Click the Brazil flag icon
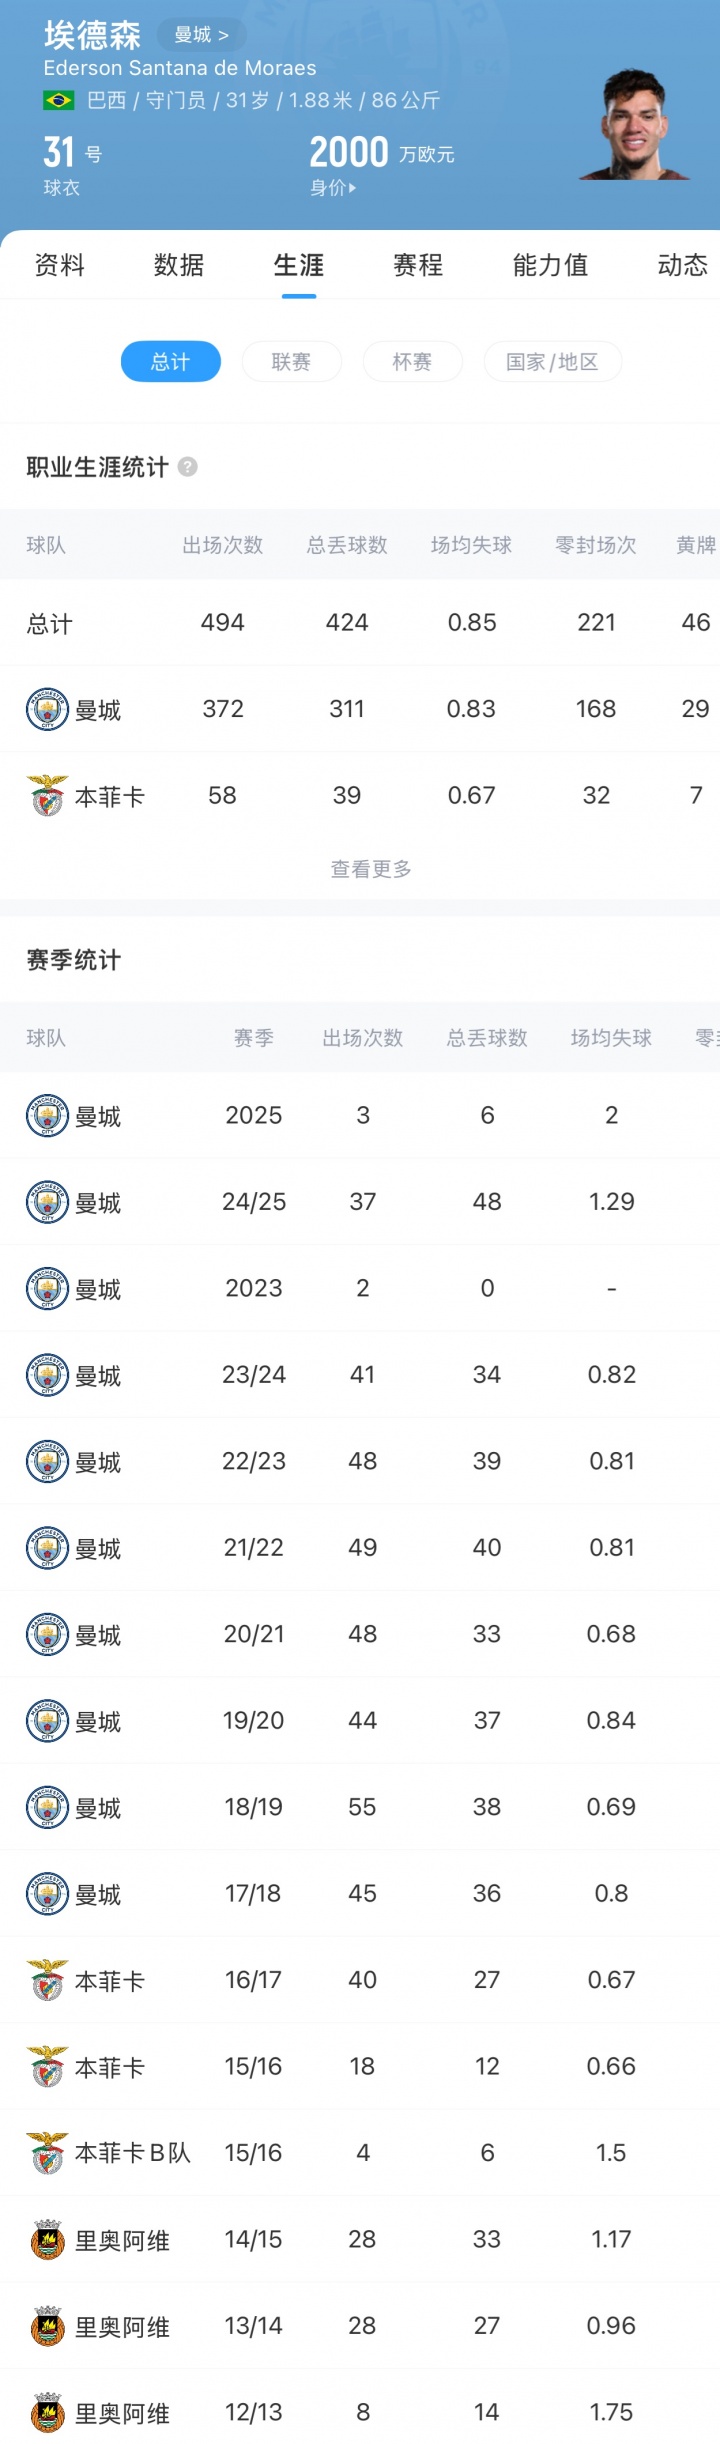Image resolution: width=720 pixels, height=2444 pixels. (58, 100)
